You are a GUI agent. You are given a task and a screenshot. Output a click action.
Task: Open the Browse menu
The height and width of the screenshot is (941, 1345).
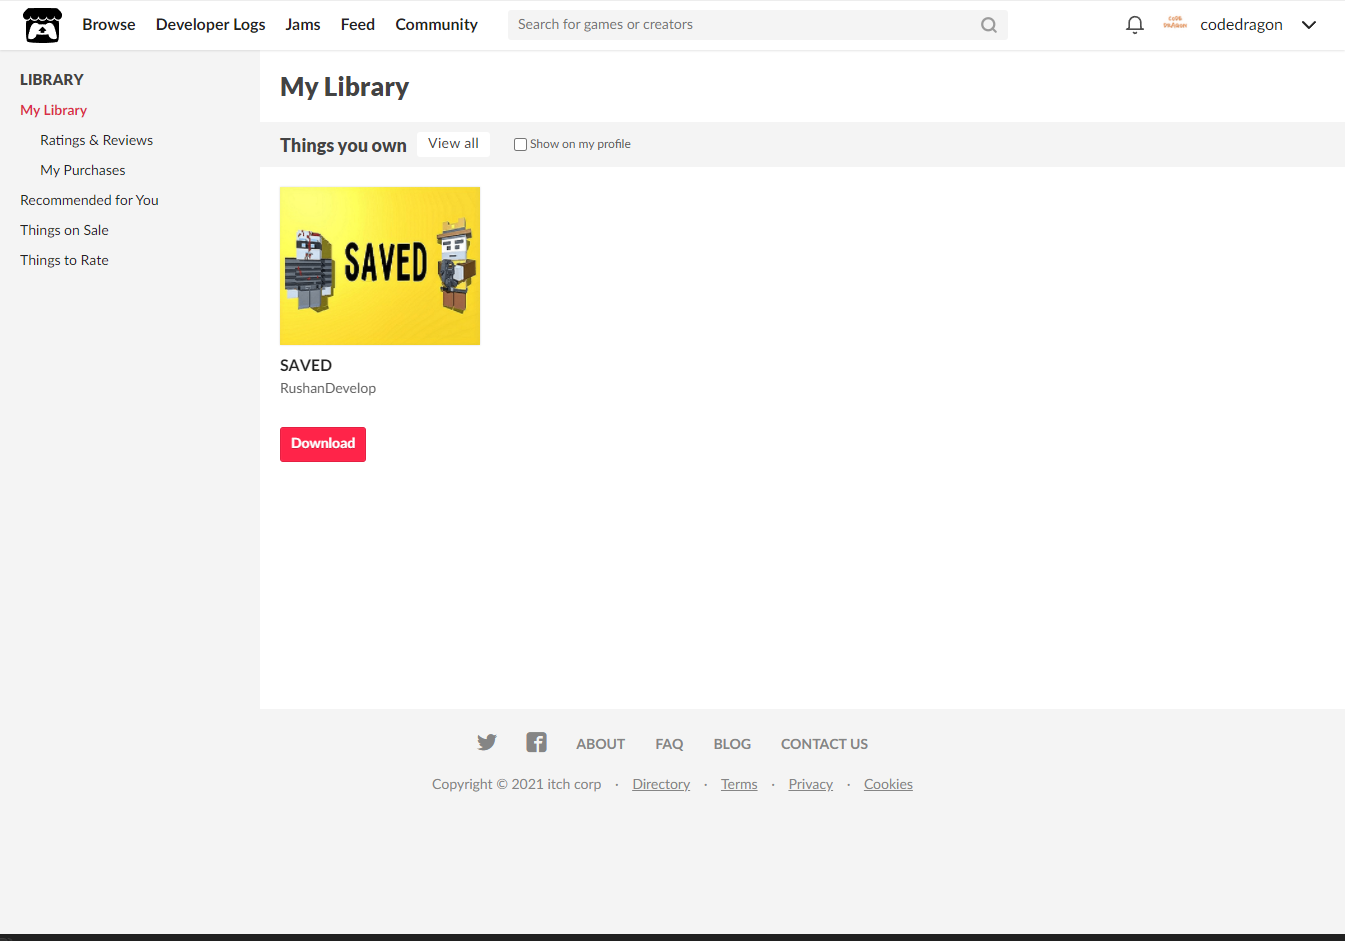tap(109, 24)
